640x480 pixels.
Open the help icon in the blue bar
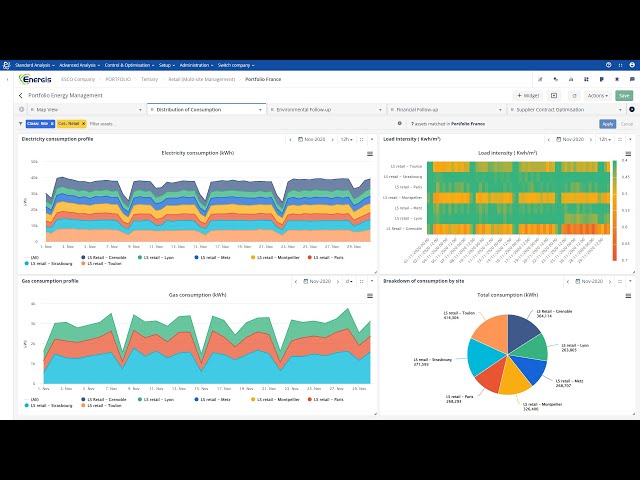[609, 65]
